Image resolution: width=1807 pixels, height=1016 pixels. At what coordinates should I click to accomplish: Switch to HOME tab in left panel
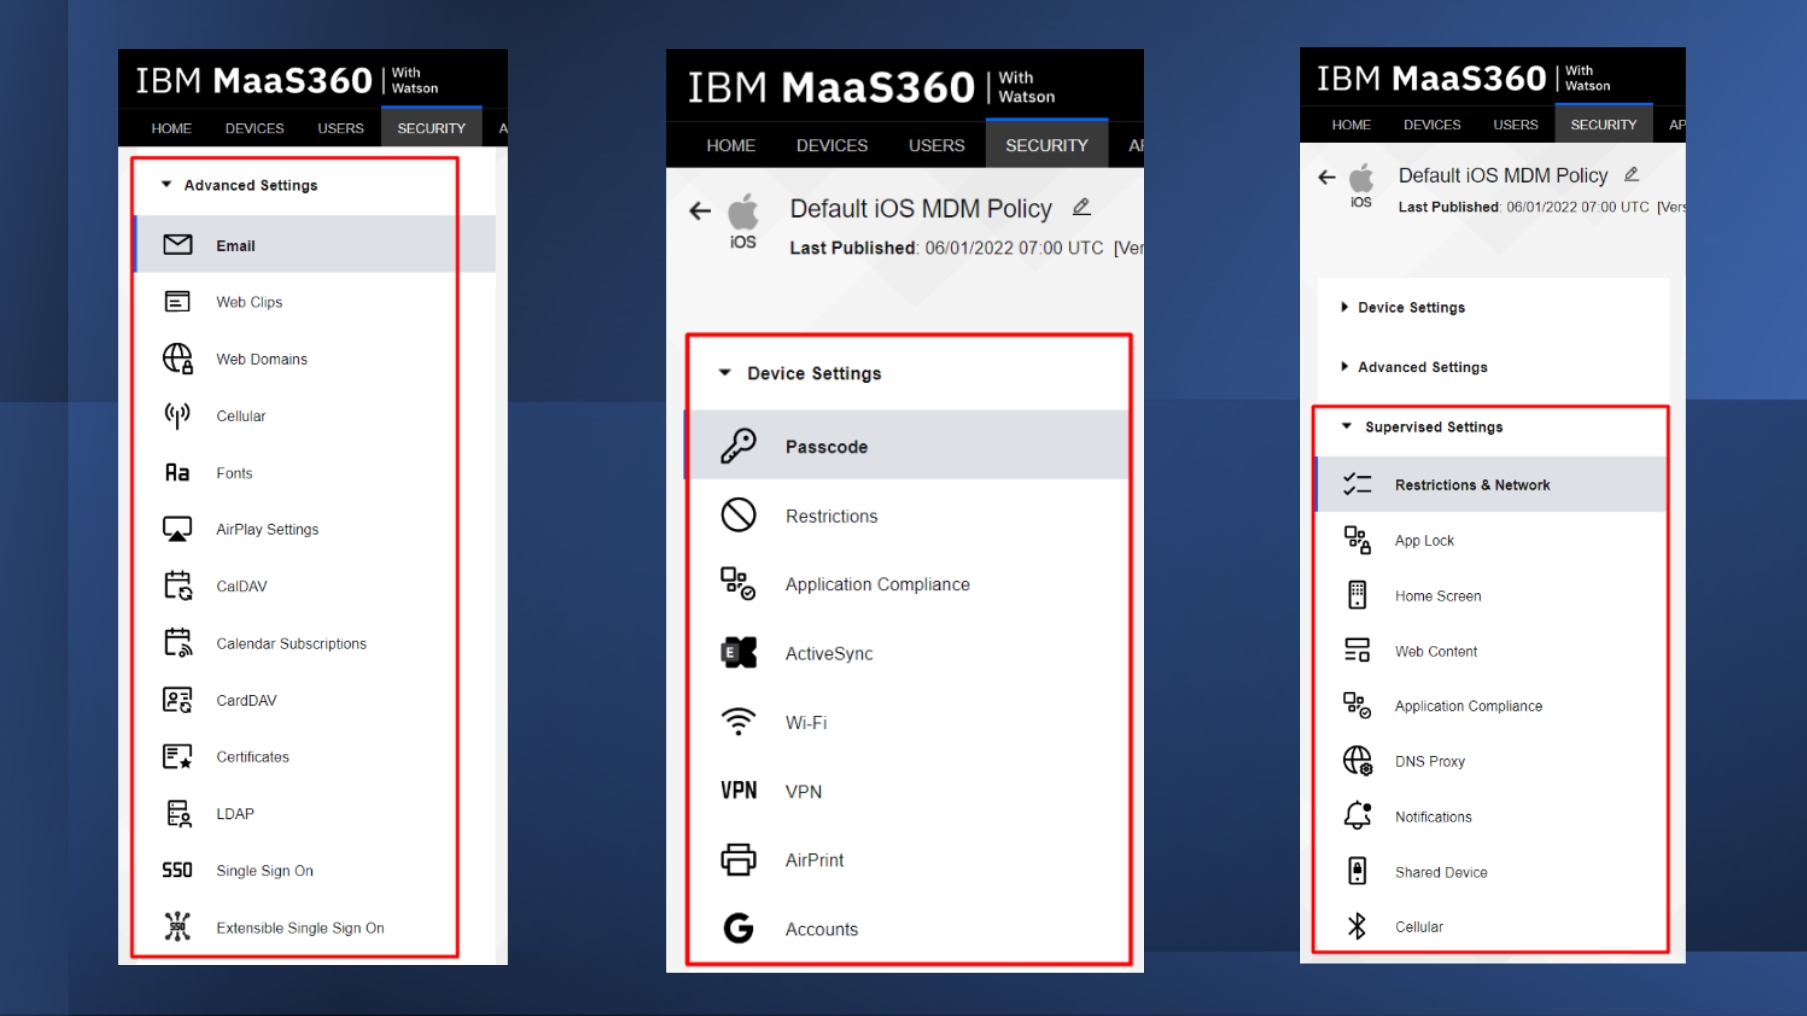pyautogui.click(x=171, y=128)
